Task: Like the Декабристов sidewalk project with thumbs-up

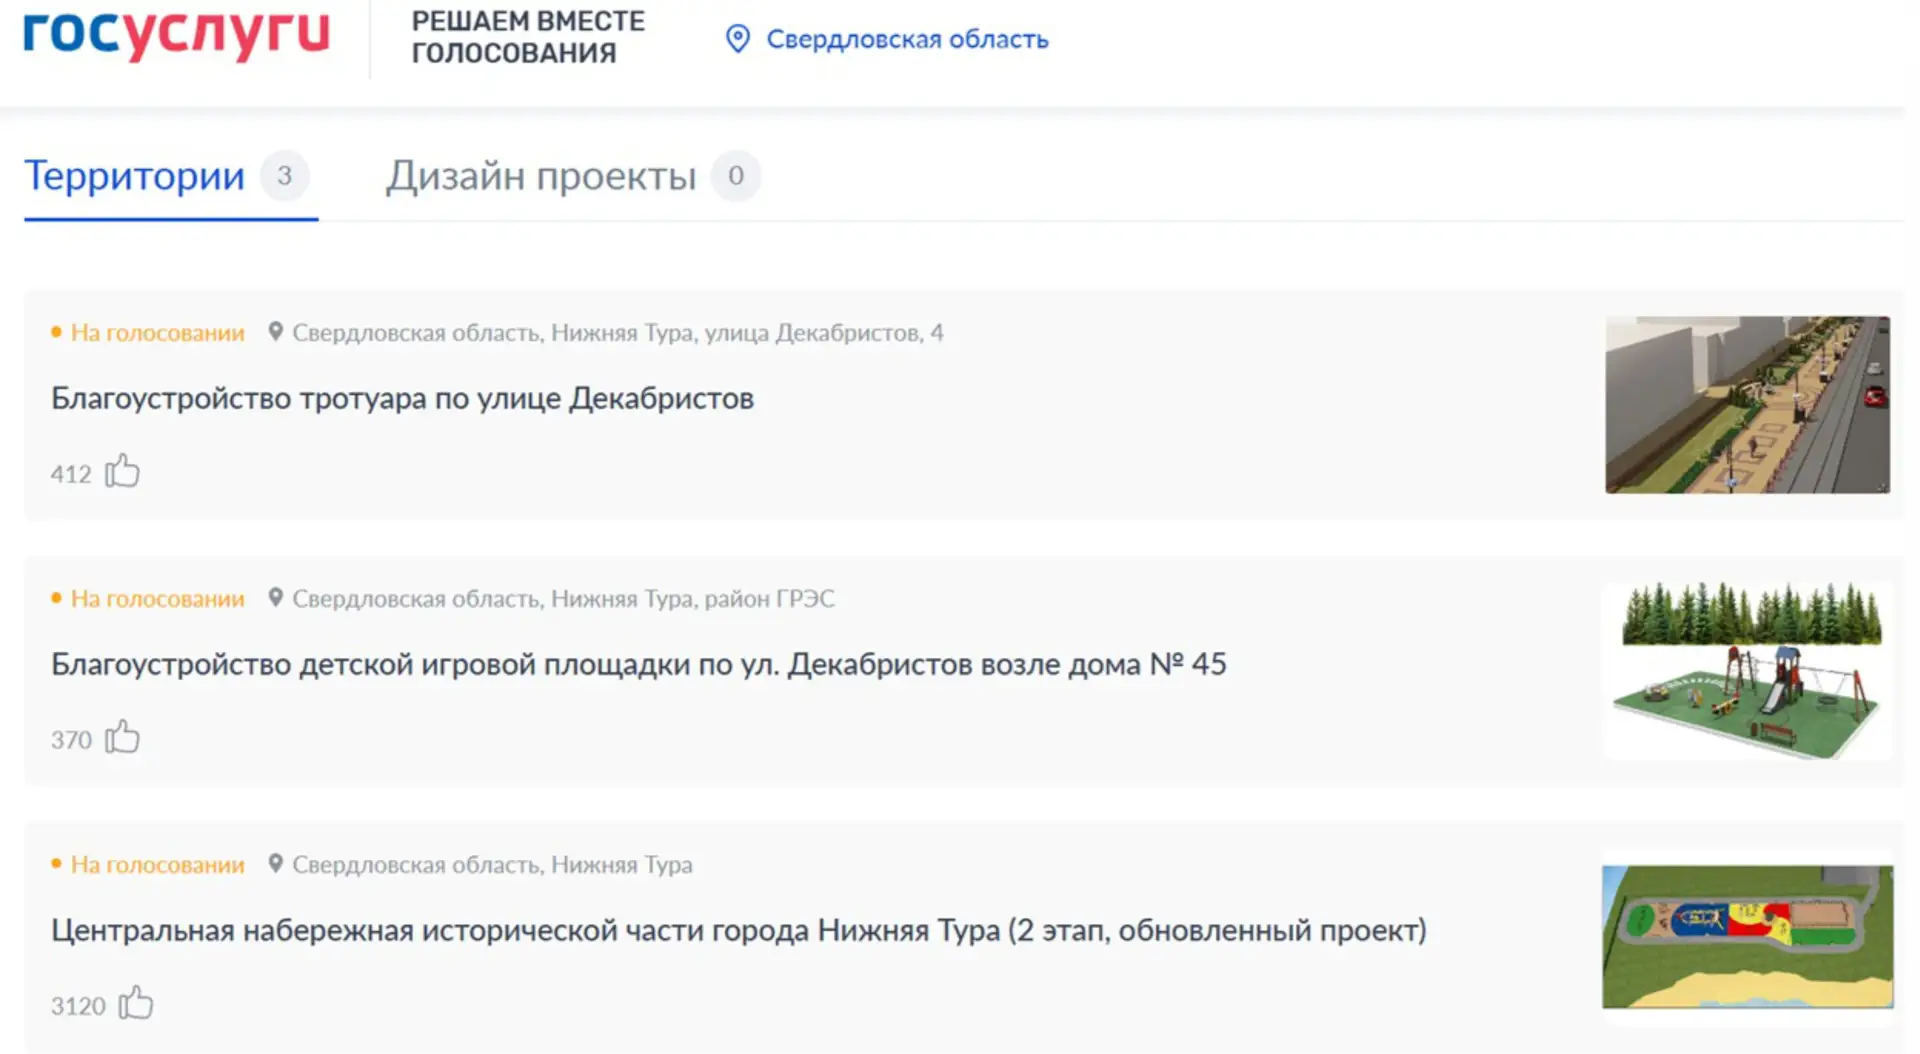Action: pos(123,471)
